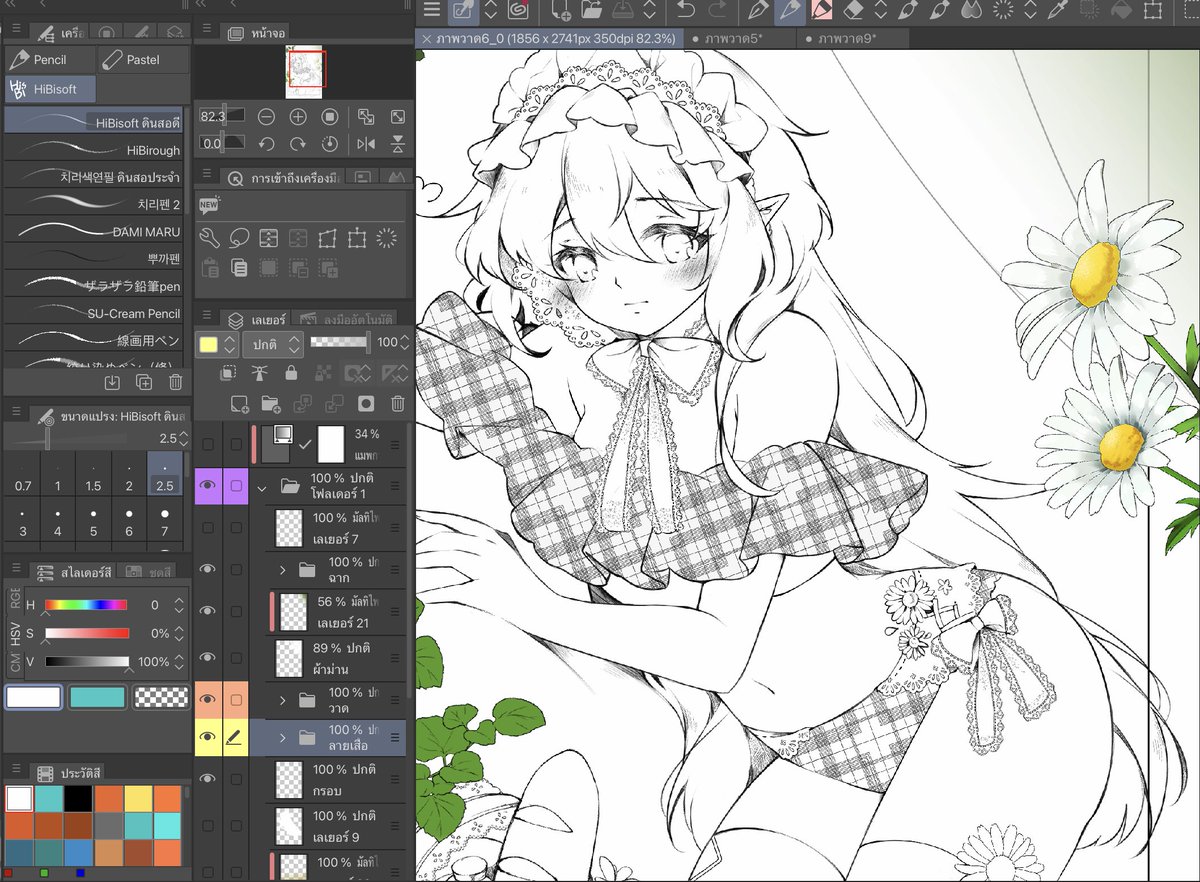Viewport: 1200px width, 882px height.
Task: Switch to the ภาพวาด5 canvas tab
Action: pos(741,39)
